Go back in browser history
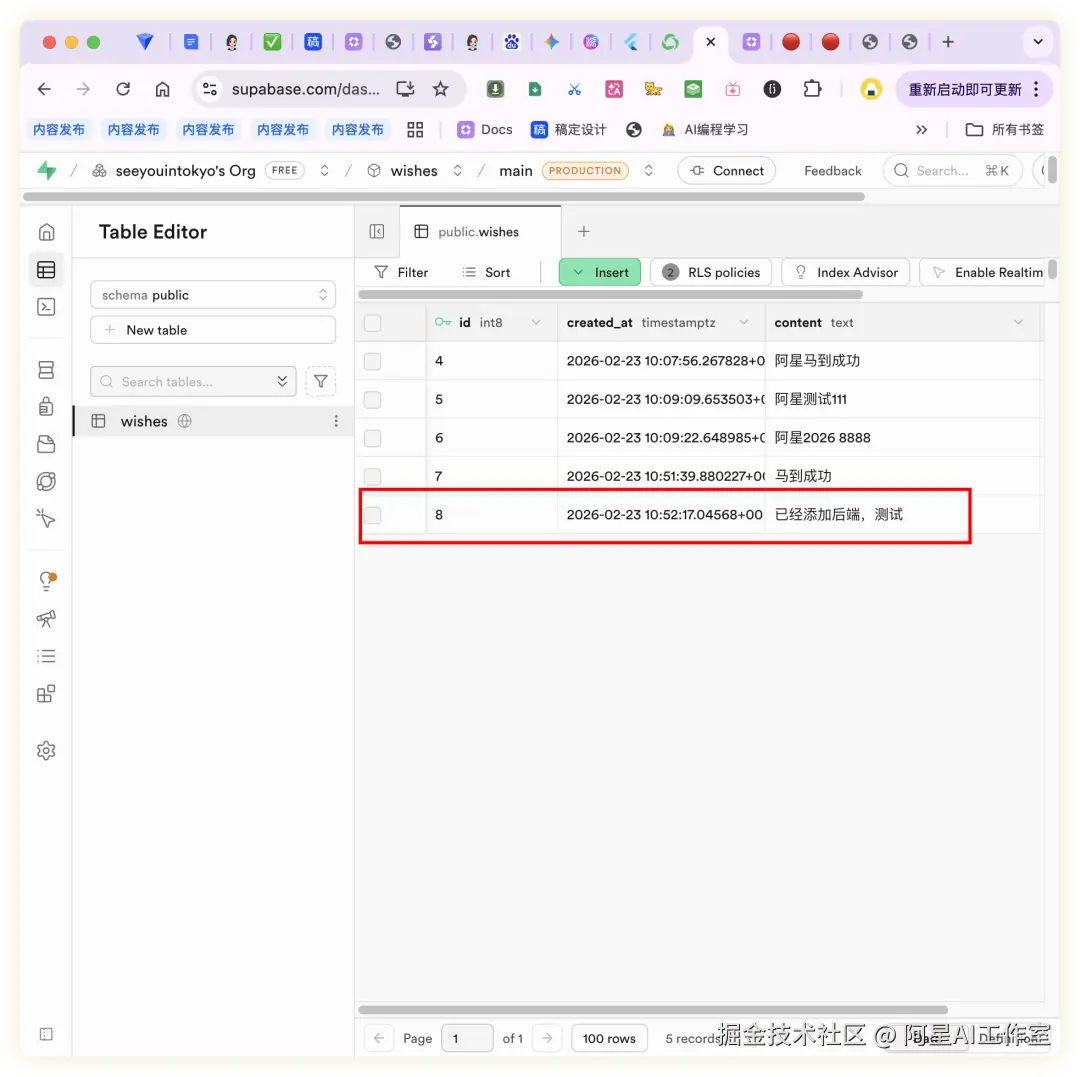The image size is (1080, 1077). point(44,89)
